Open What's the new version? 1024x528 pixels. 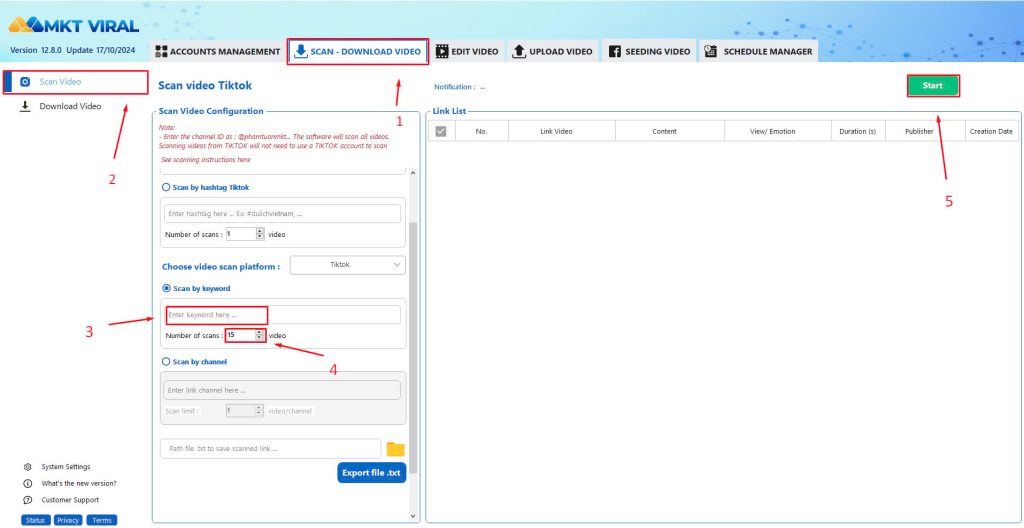[79, 484]
